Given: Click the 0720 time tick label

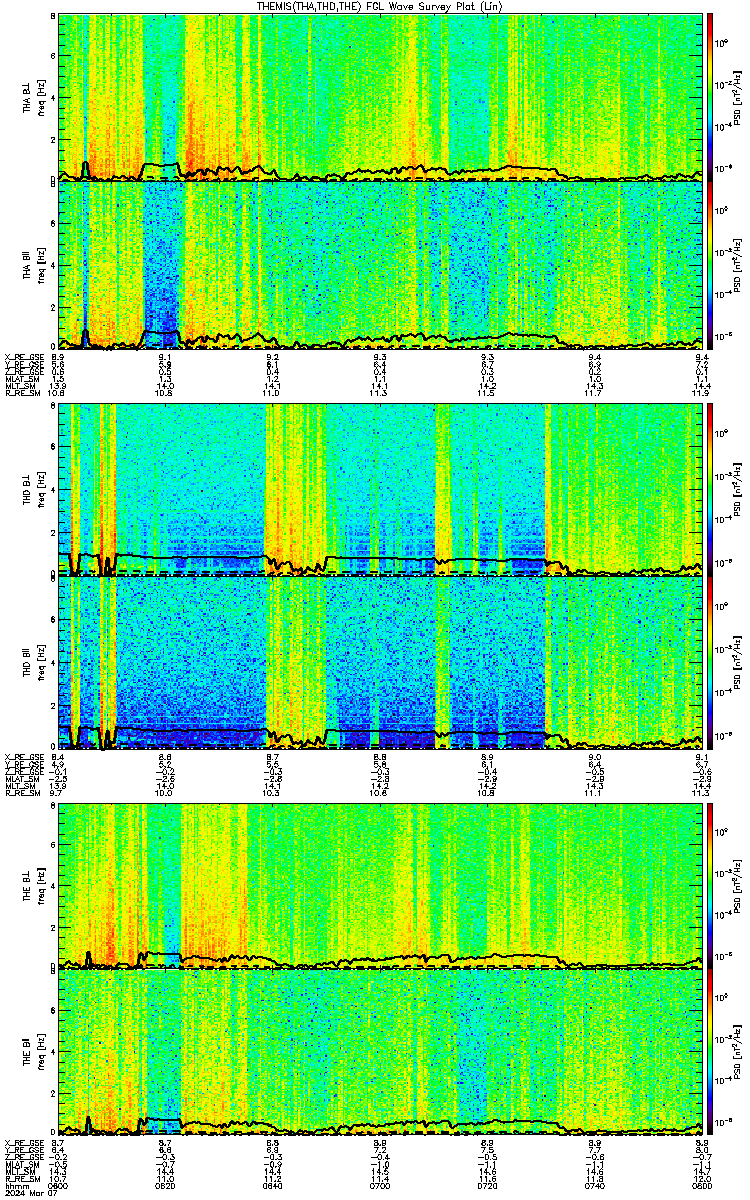Looking at the screenshot, I should point(488,1185).
